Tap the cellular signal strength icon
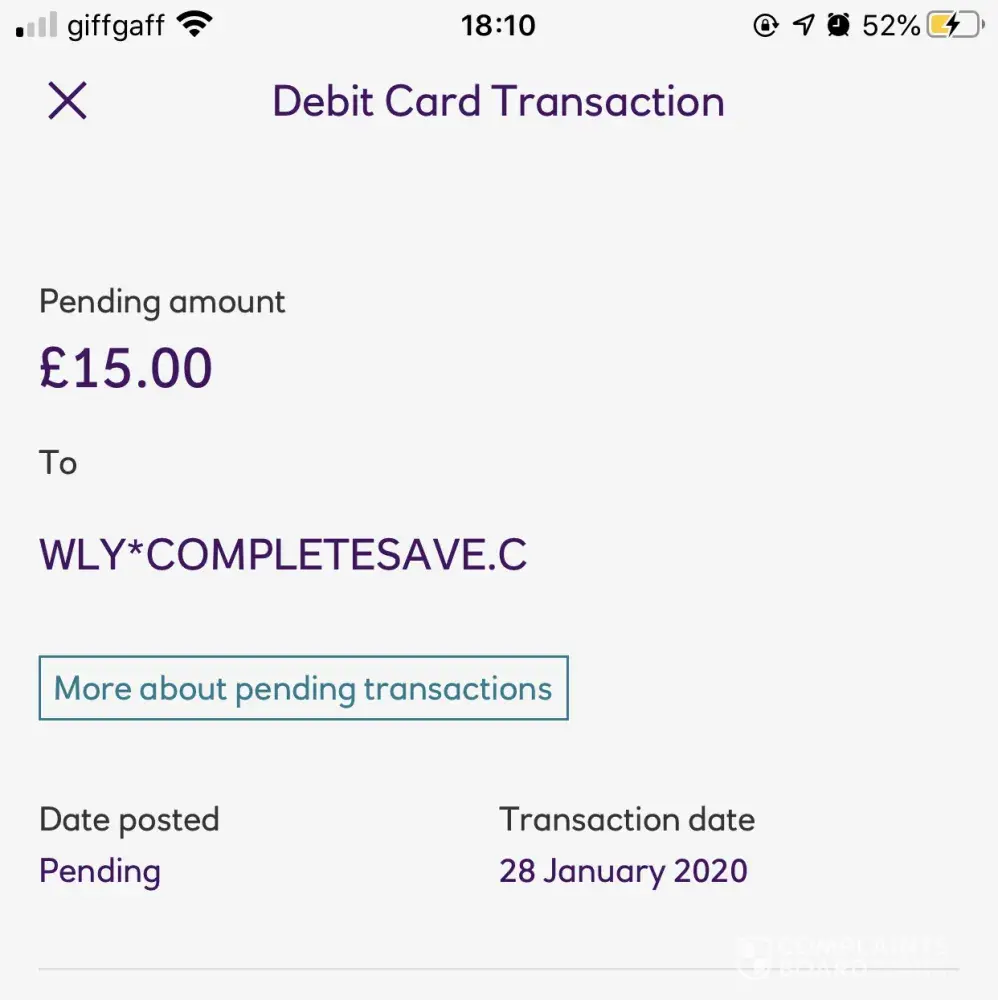Screen dimensions: 998x1000 pyautogui.click(x=36, y=26)
